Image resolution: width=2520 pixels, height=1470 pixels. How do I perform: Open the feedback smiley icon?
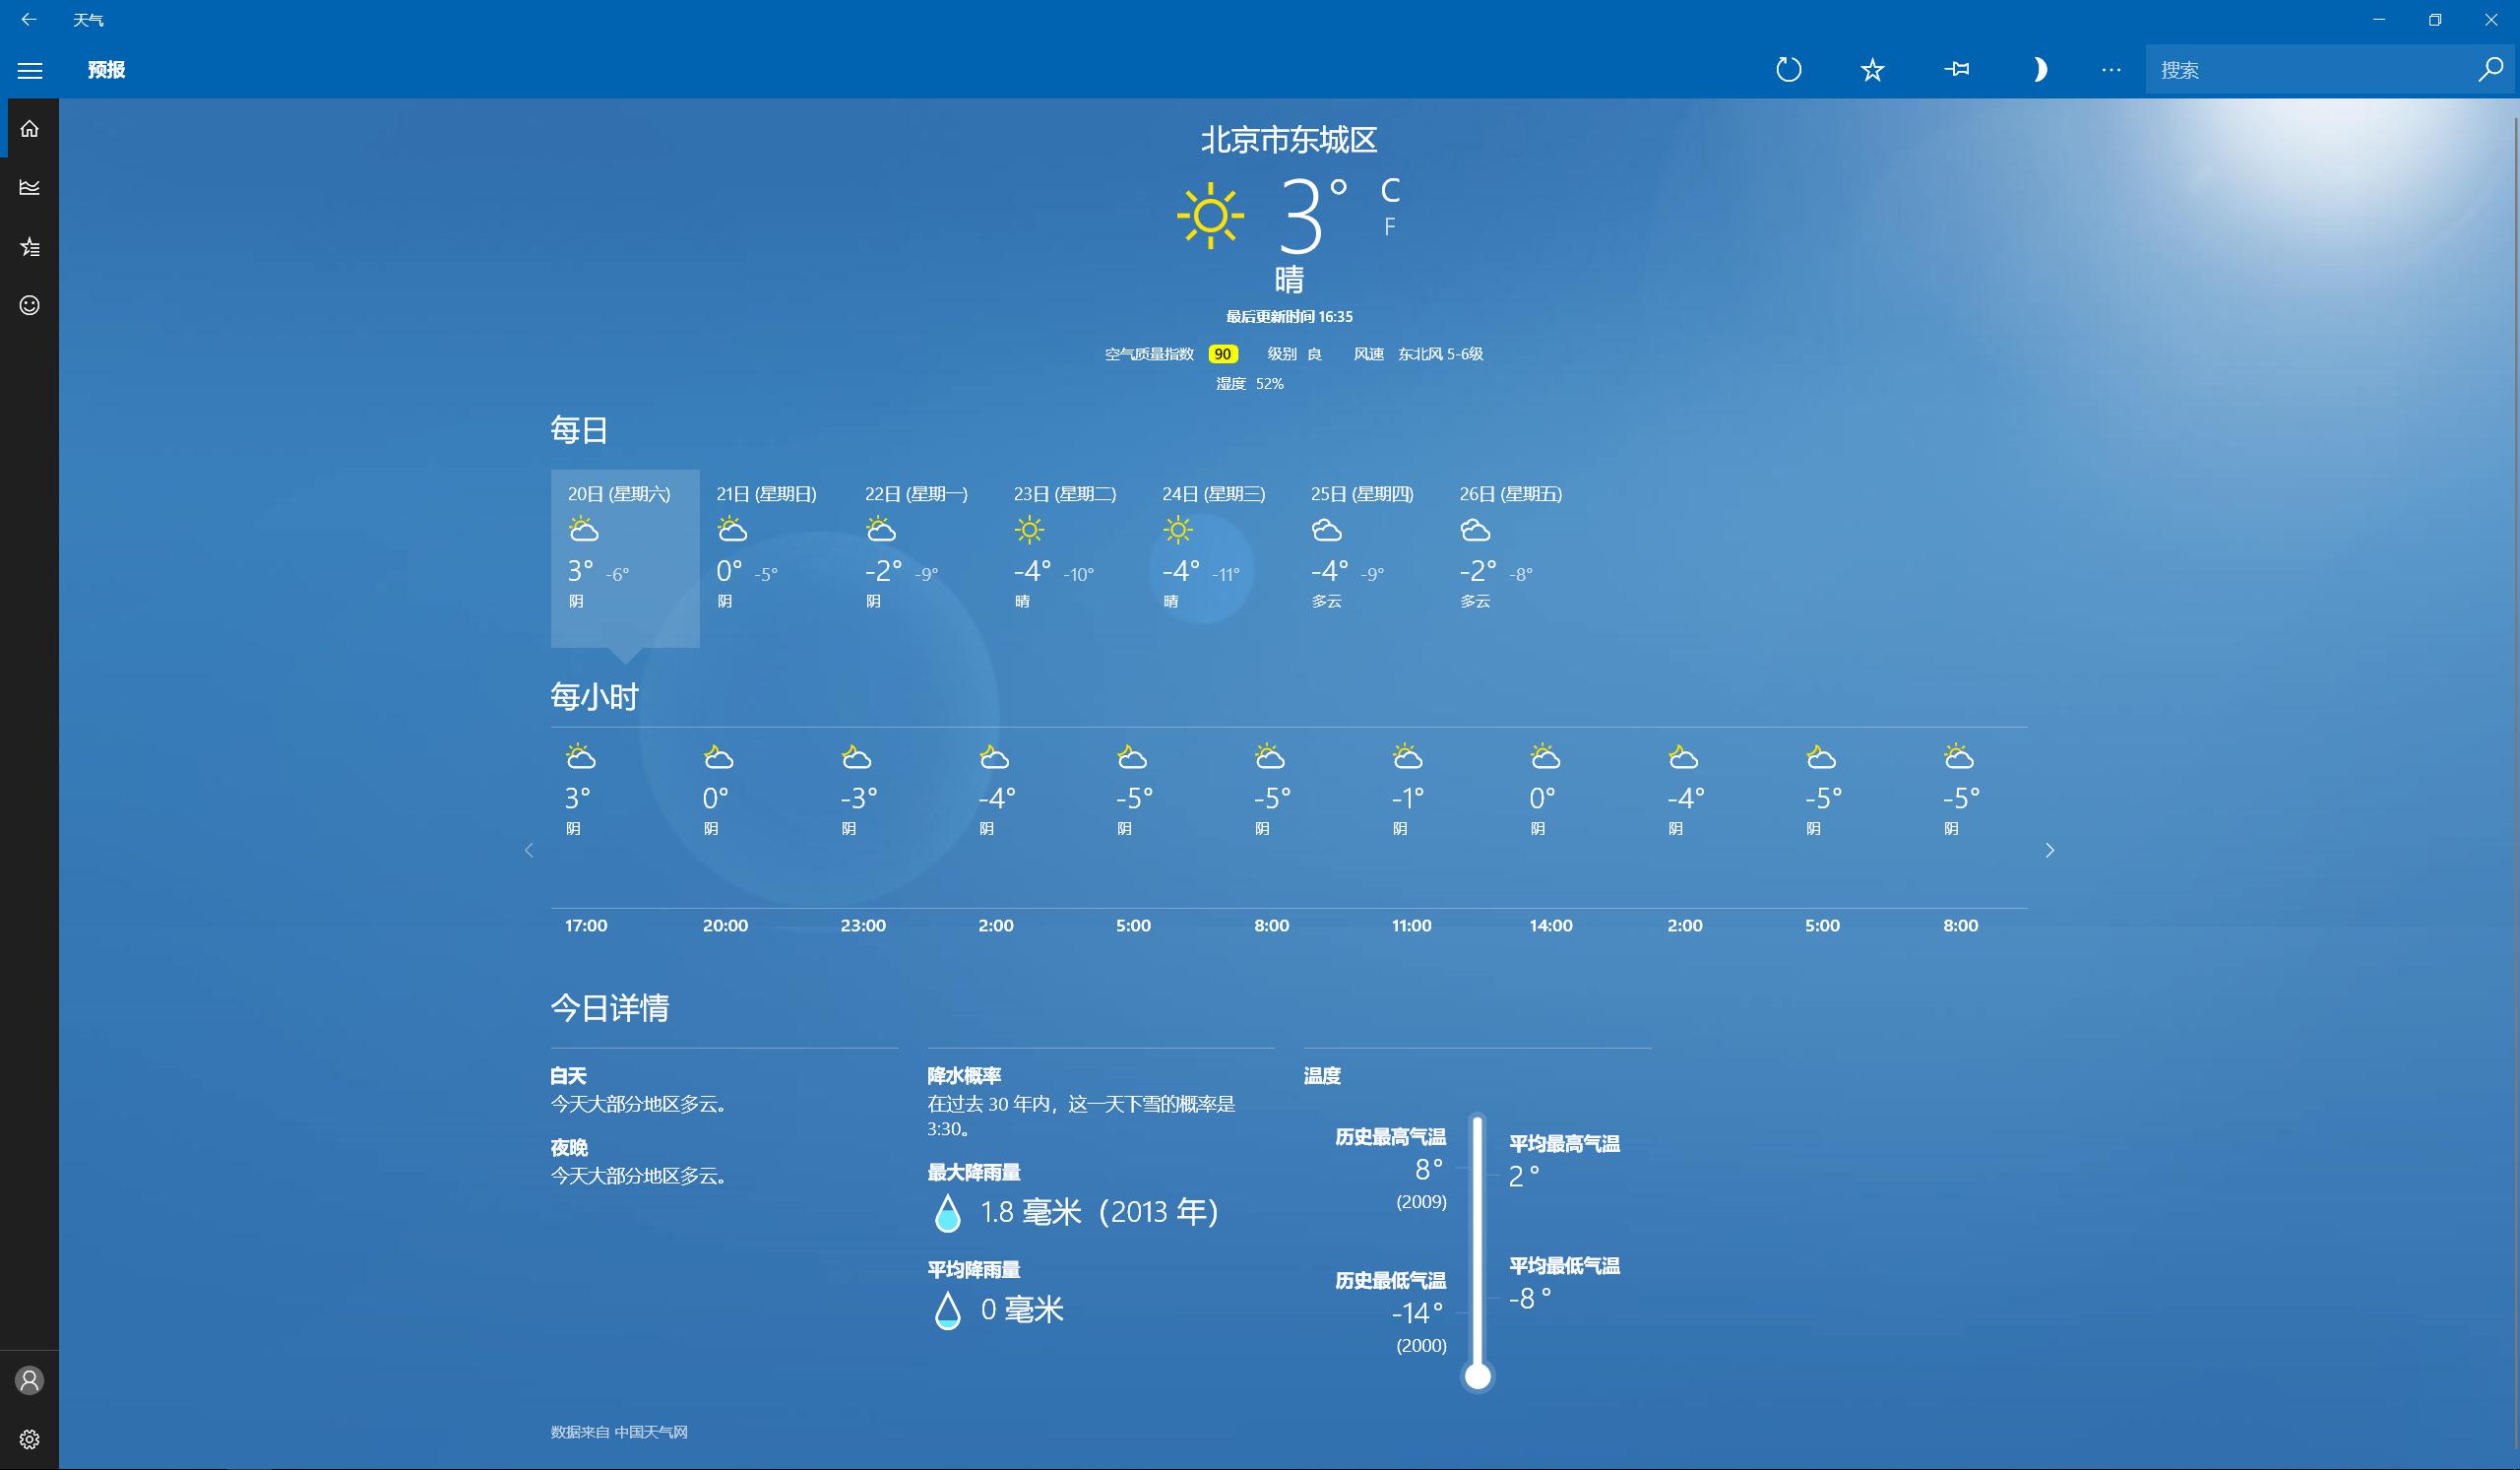pos(30,305)
